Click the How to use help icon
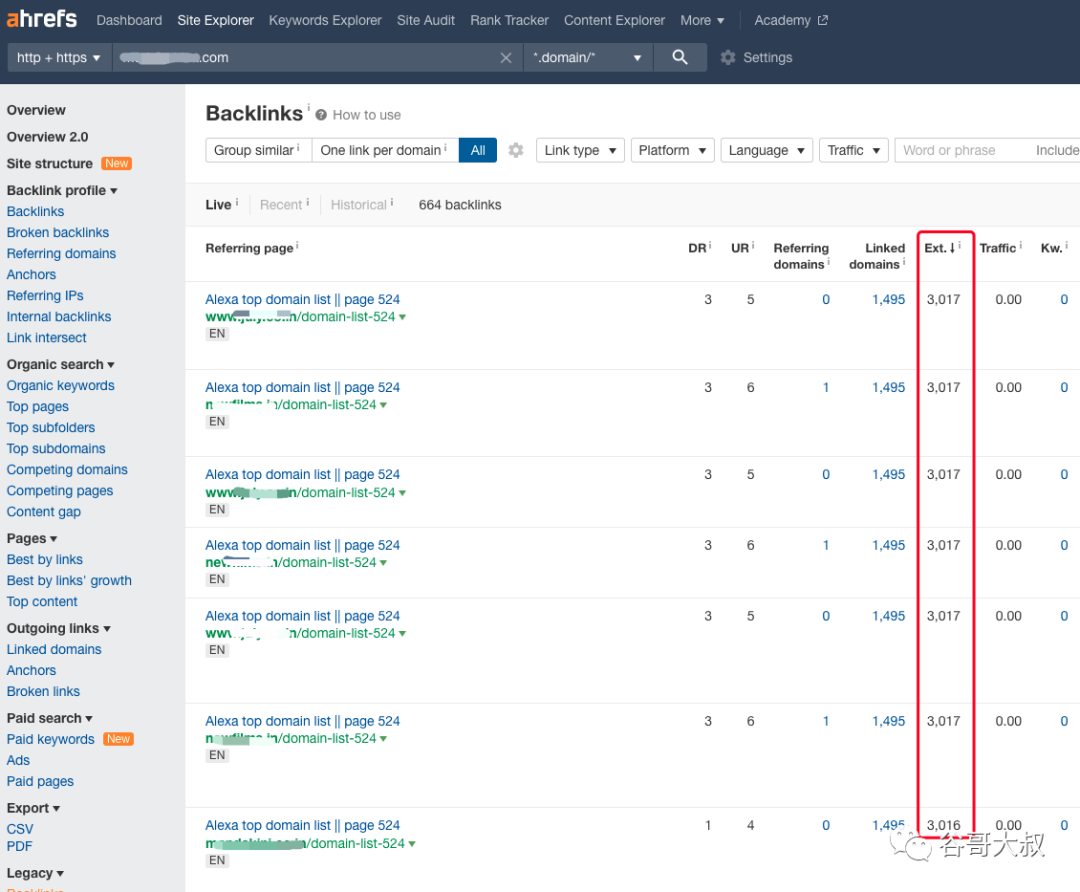1080x892 pixels. click(x=321, y=115)
